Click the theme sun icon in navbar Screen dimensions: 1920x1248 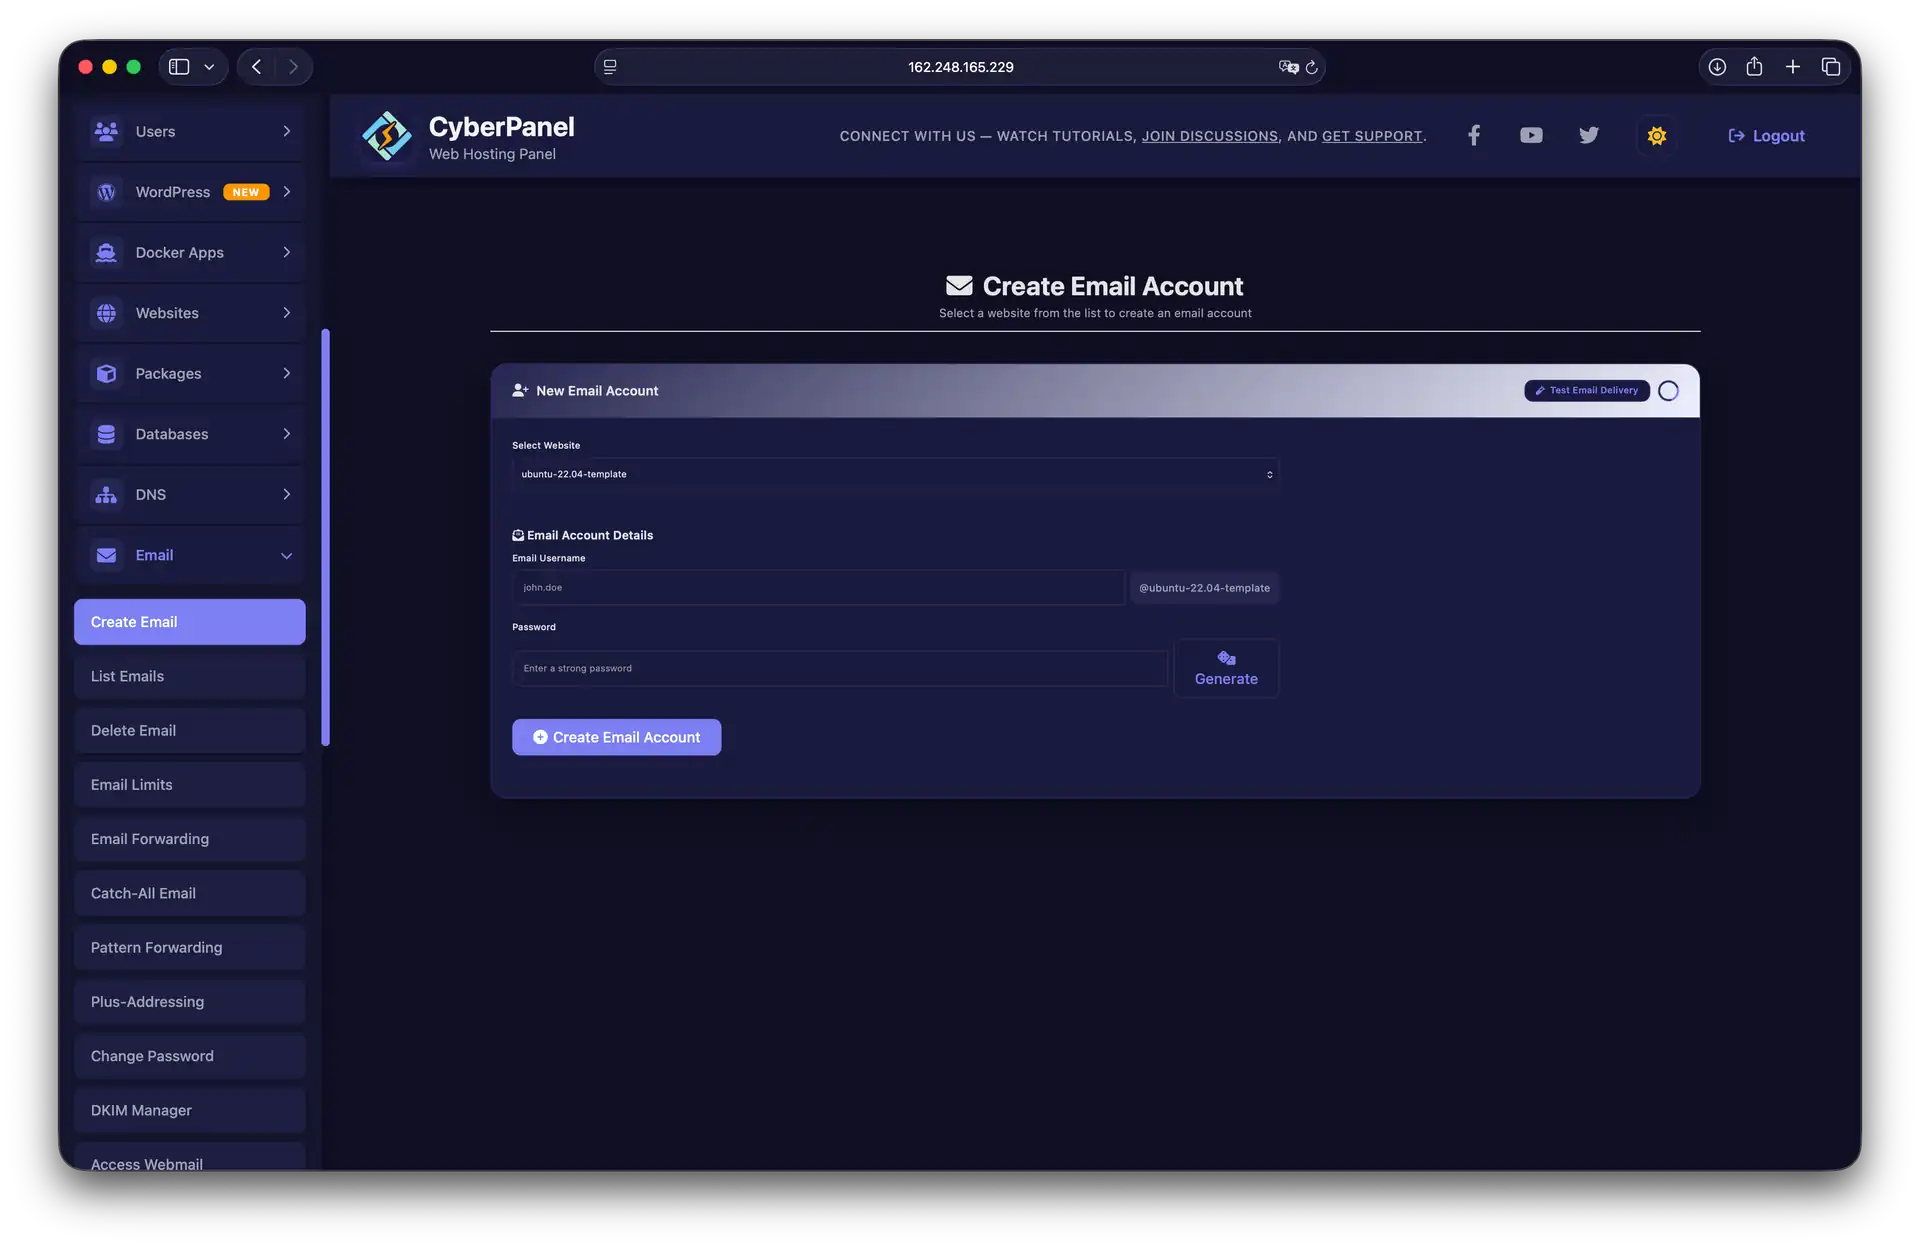pyautogui.click(x=1656, y=135)
